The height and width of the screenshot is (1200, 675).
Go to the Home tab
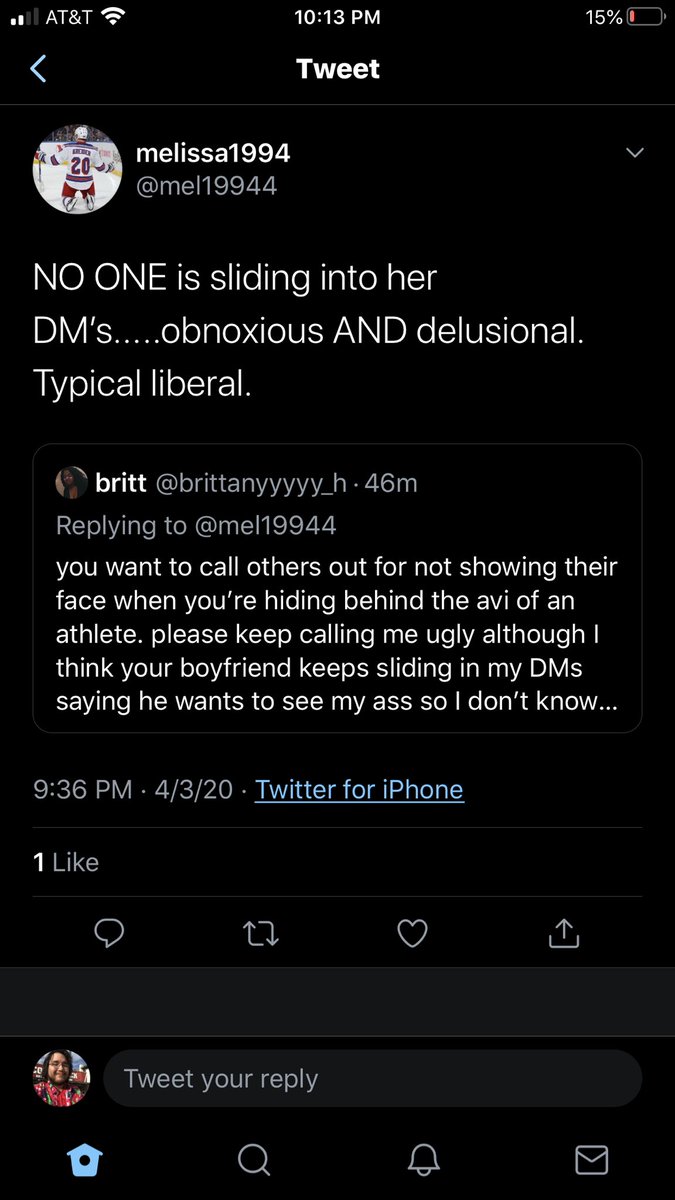coord(85,1159)
